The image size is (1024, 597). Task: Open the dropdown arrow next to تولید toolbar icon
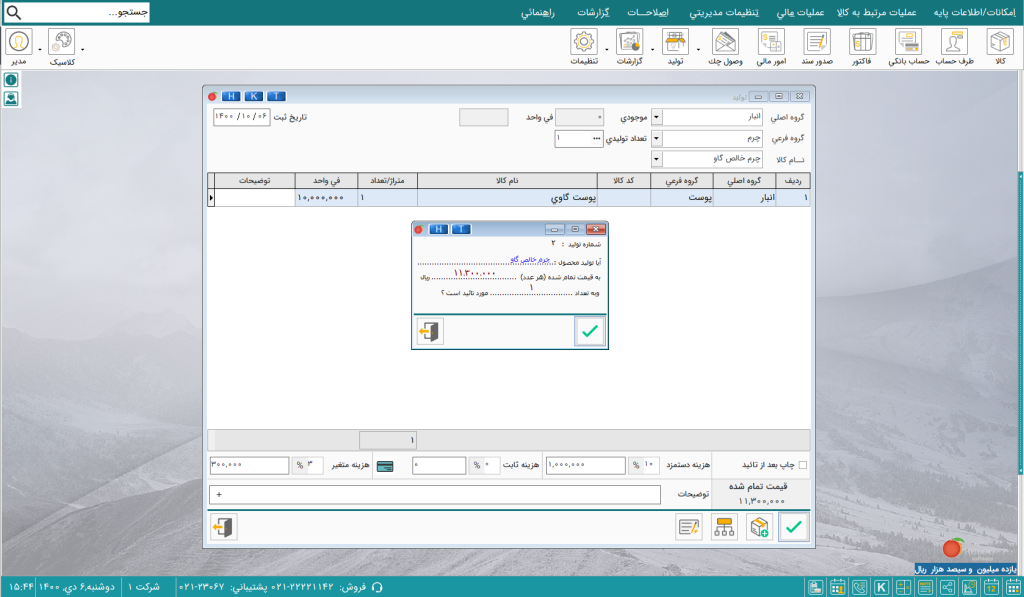698,50
